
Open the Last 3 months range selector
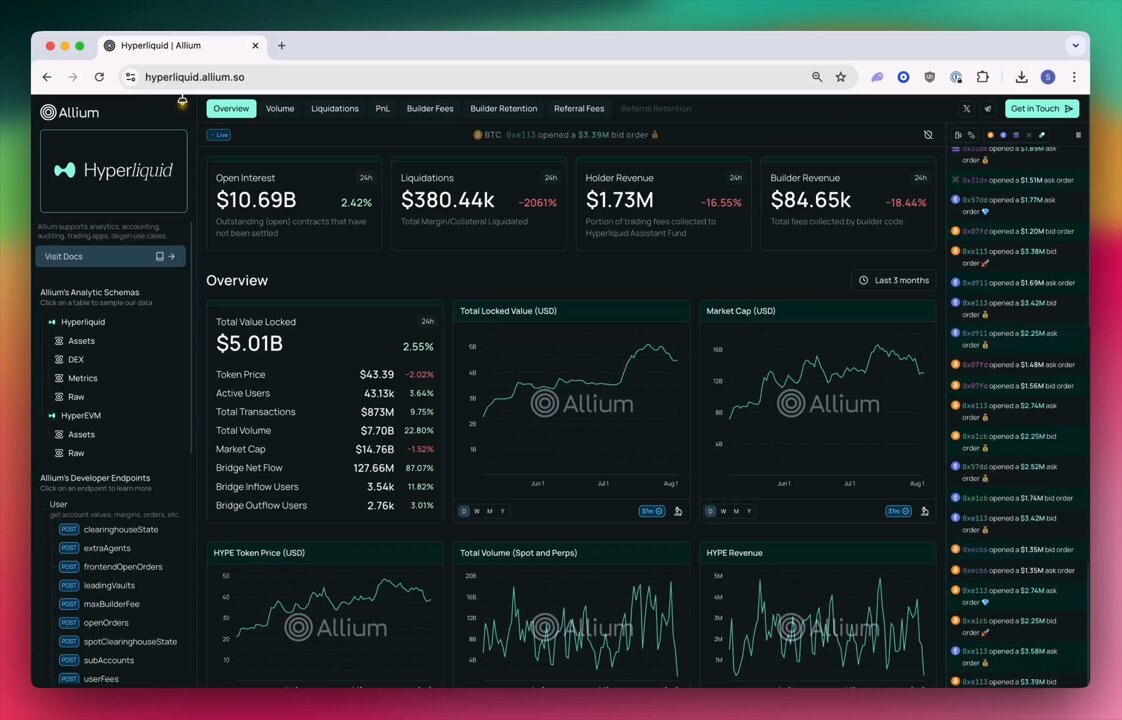[x=894, y=281]
